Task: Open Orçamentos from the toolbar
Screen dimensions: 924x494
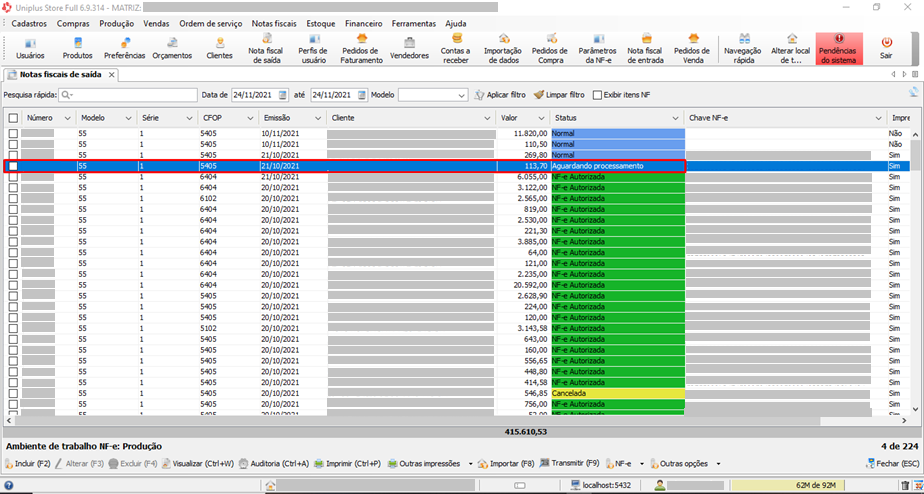Action: tap(172, 49)
